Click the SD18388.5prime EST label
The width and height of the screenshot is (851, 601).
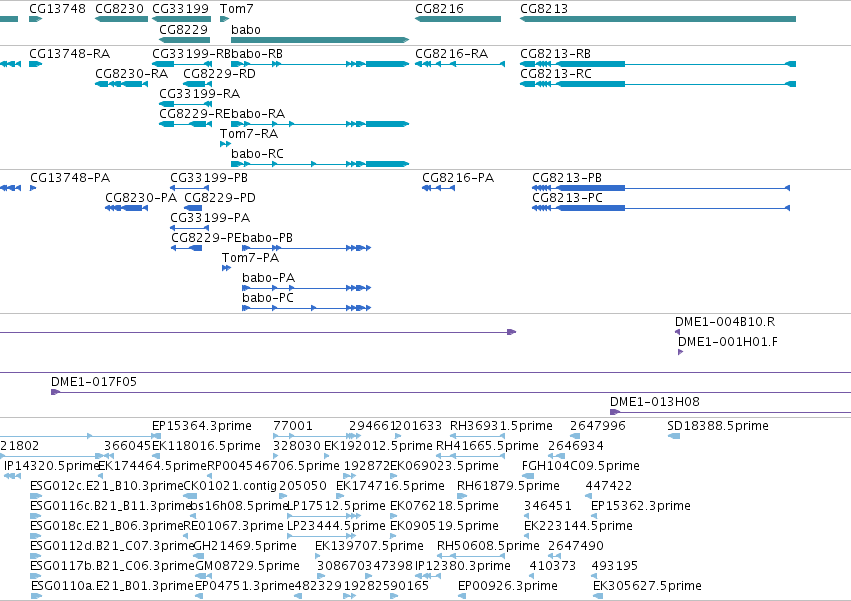click(x=717, y=426)
